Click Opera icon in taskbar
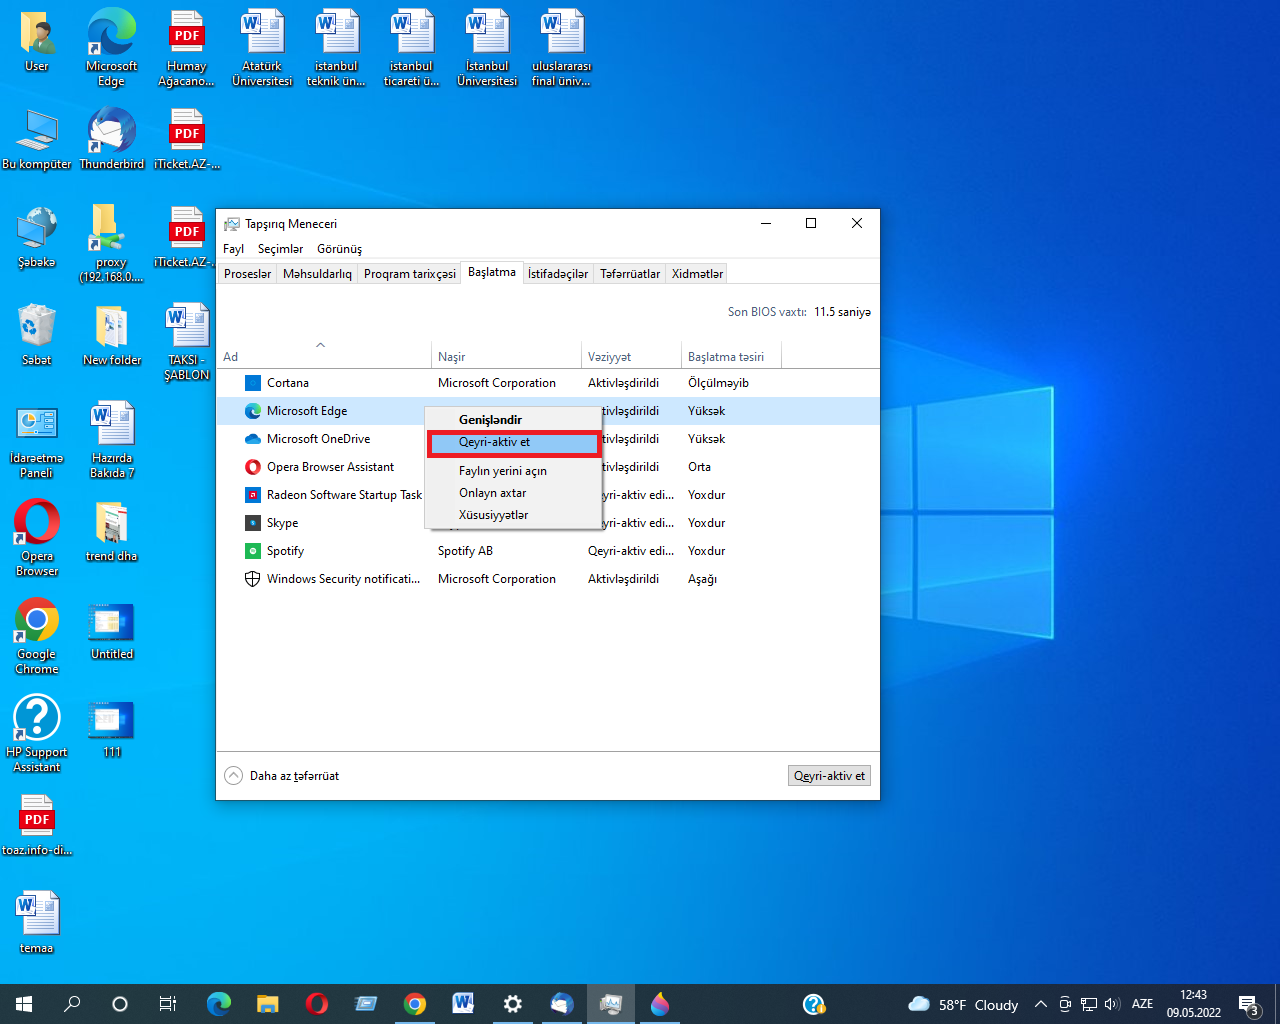 (316, 1004)
